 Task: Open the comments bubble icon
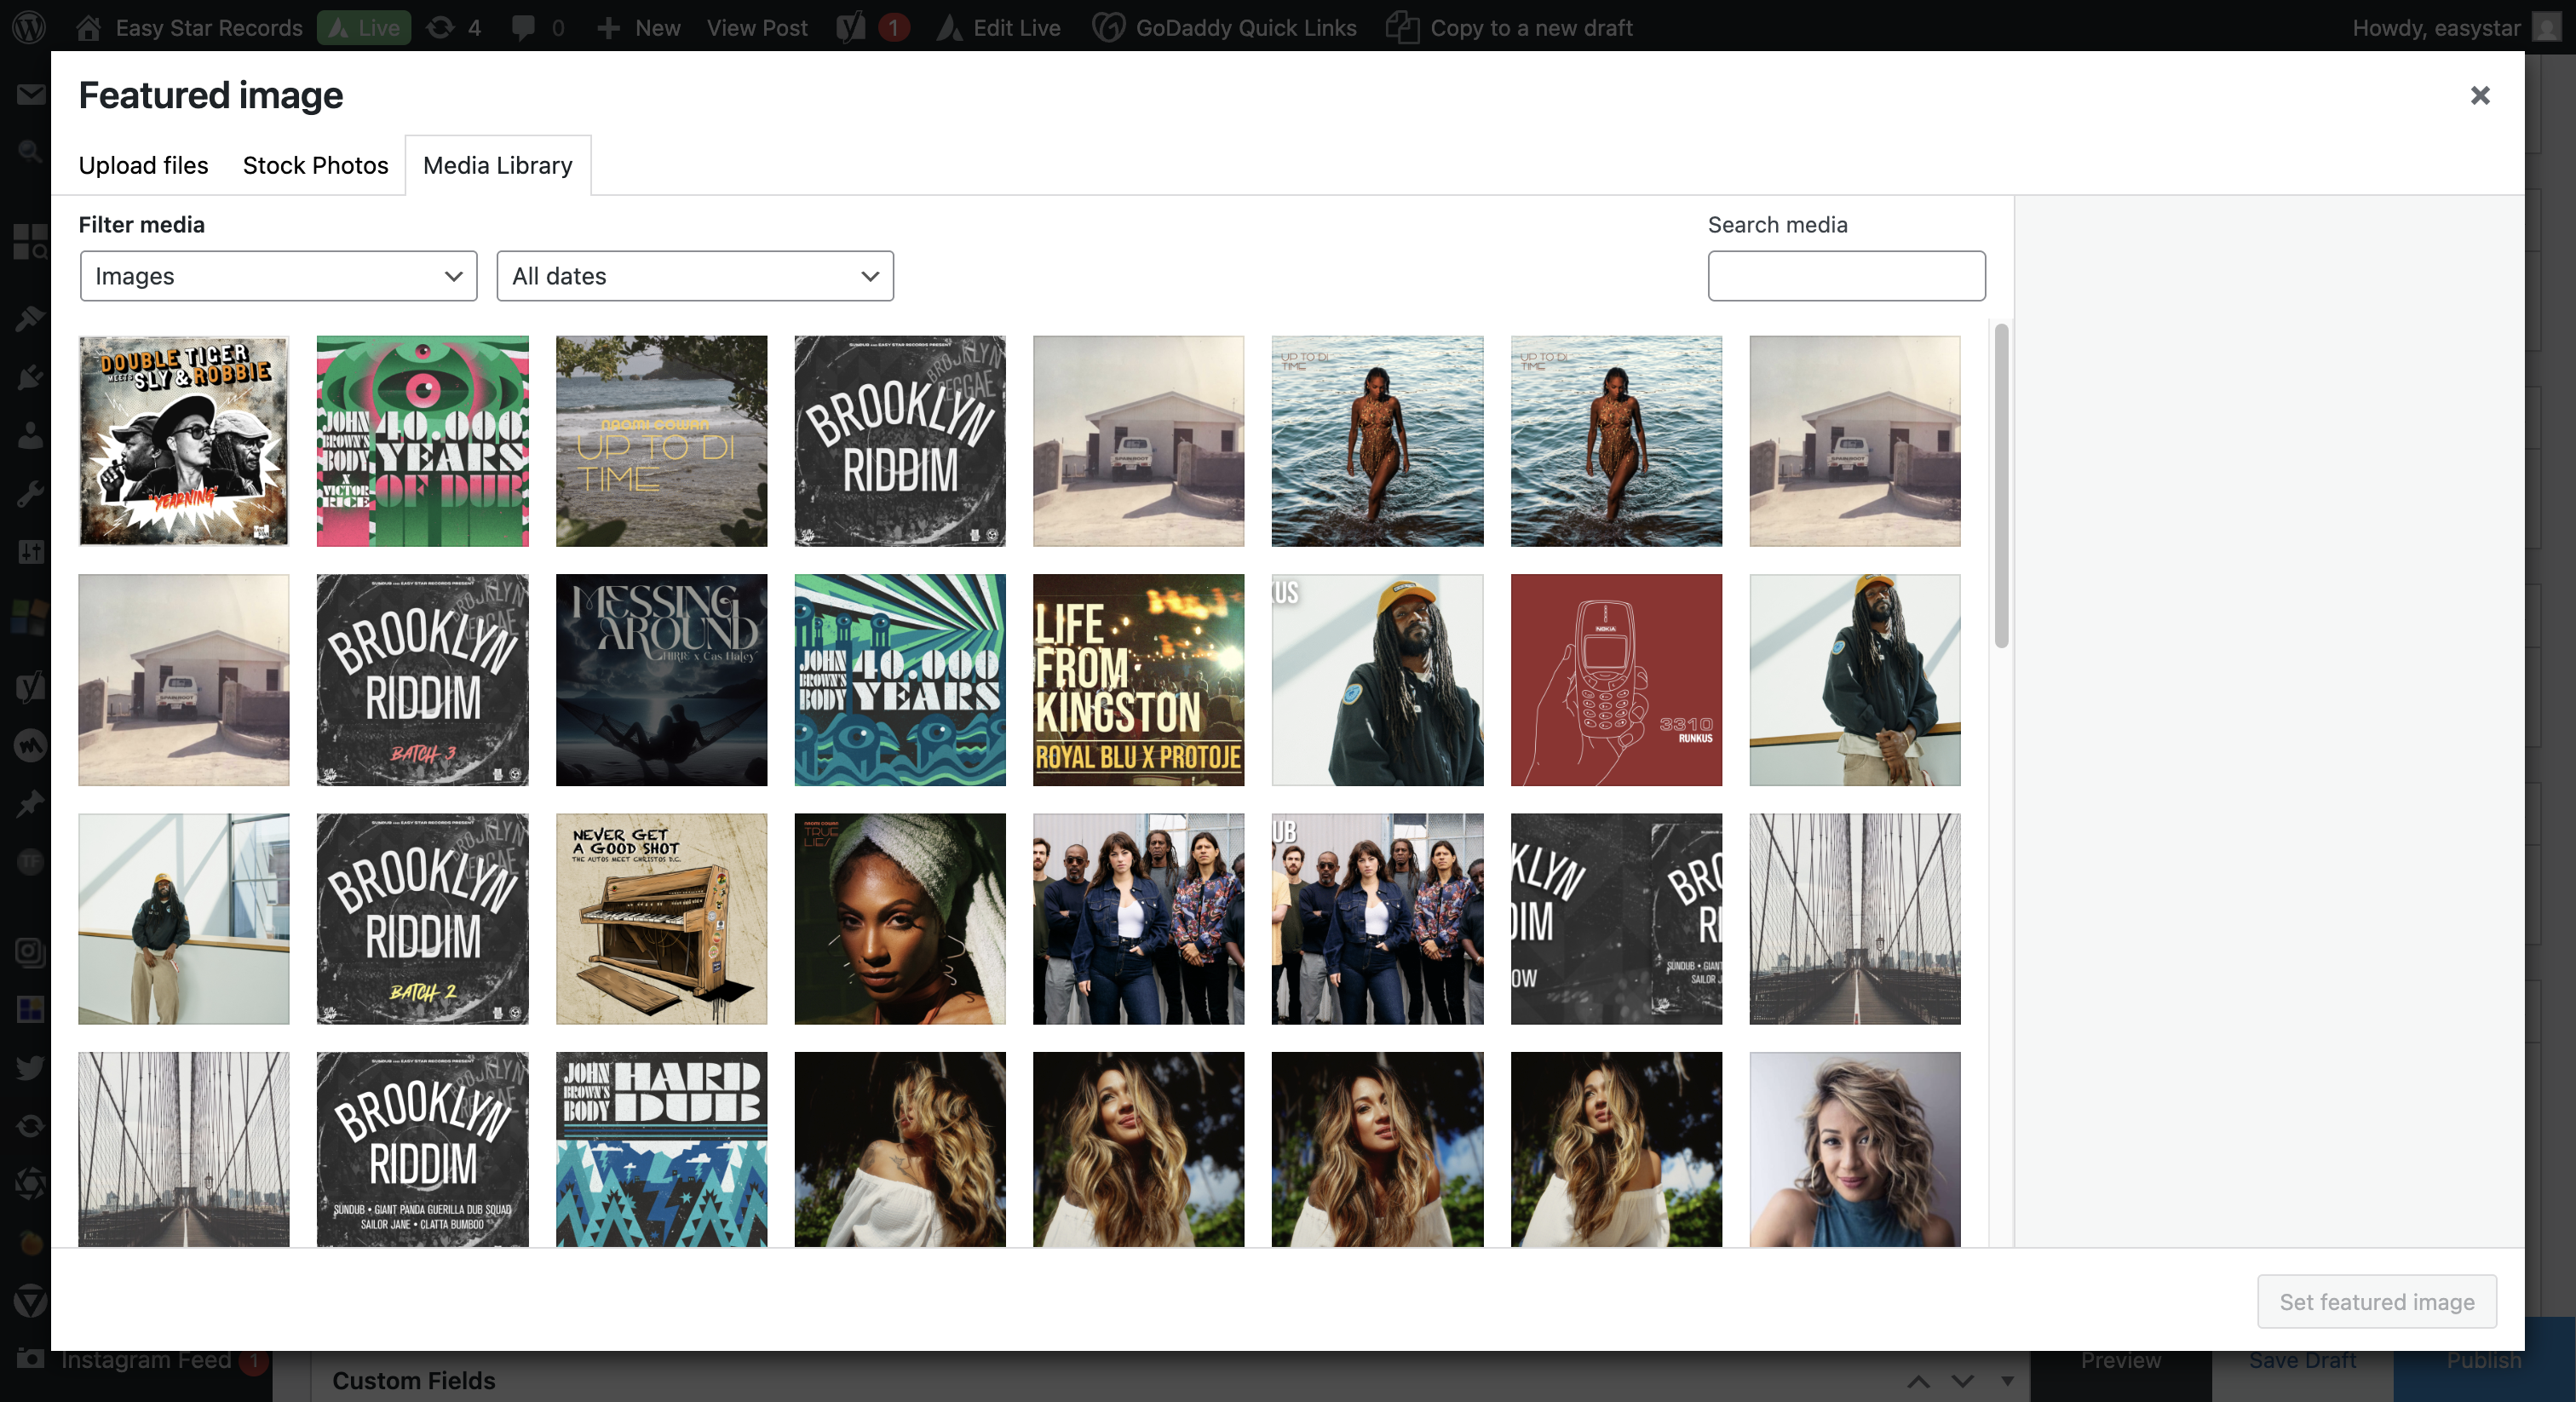523,27
